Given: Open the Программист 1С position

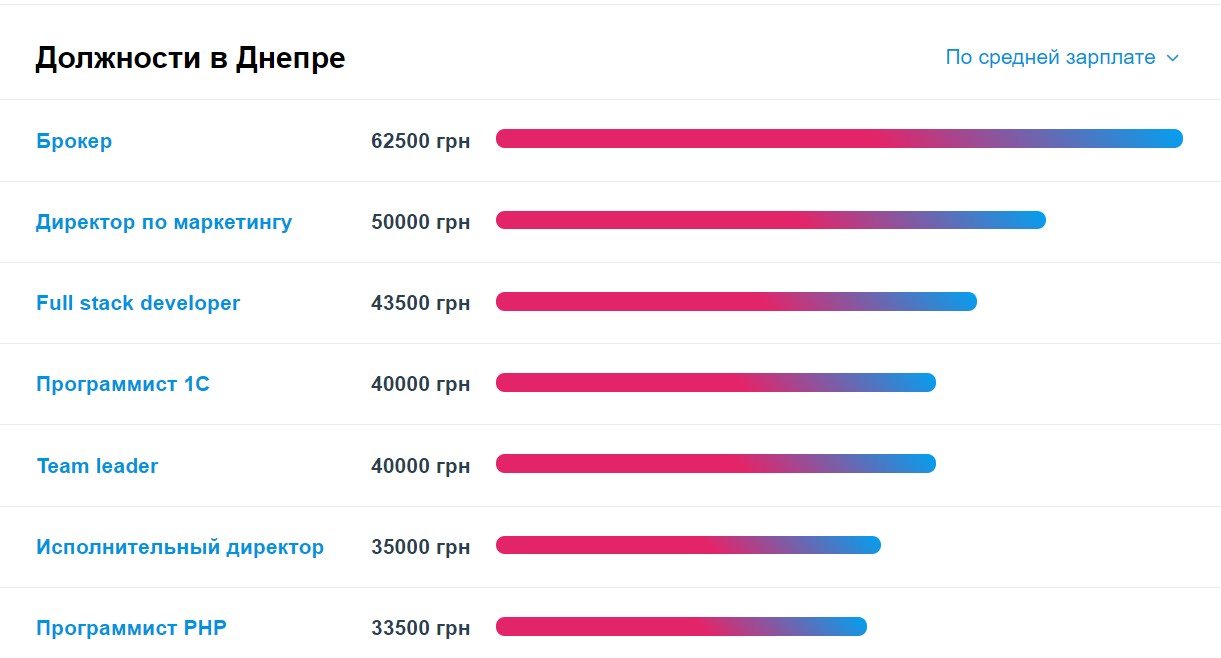Looking at the screenshot, I should [123, 384].
